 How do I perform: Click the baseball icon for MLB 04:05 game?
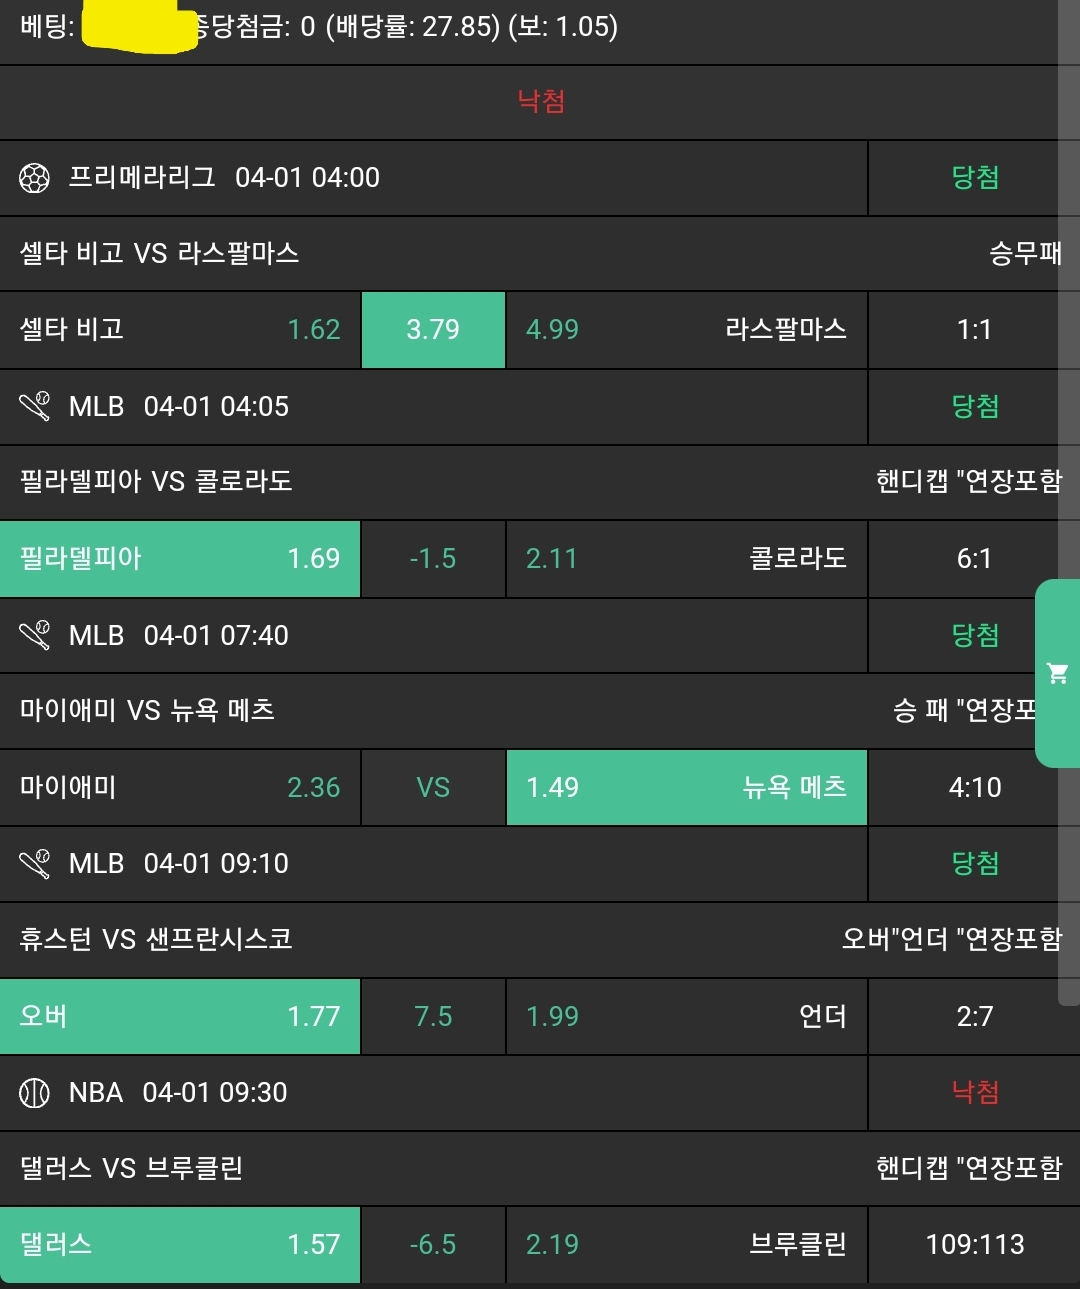[x=34, y=407]
